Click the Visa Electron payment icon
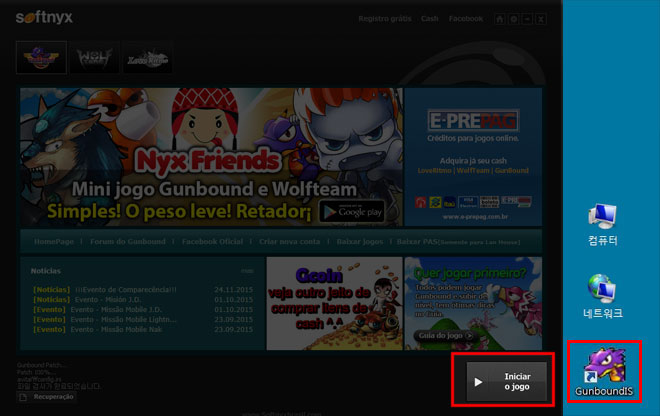 click(x=468, y=203)
